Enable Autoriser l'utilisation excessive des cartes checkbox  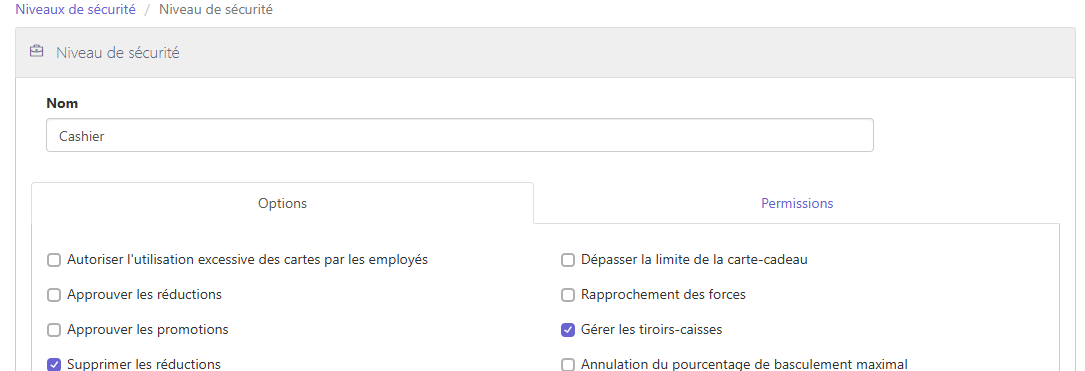click(x=54, y=260)
